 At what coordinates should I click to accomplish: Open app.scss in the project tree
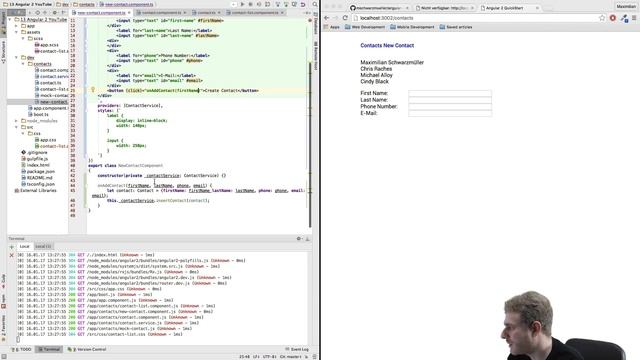(47, 45)
